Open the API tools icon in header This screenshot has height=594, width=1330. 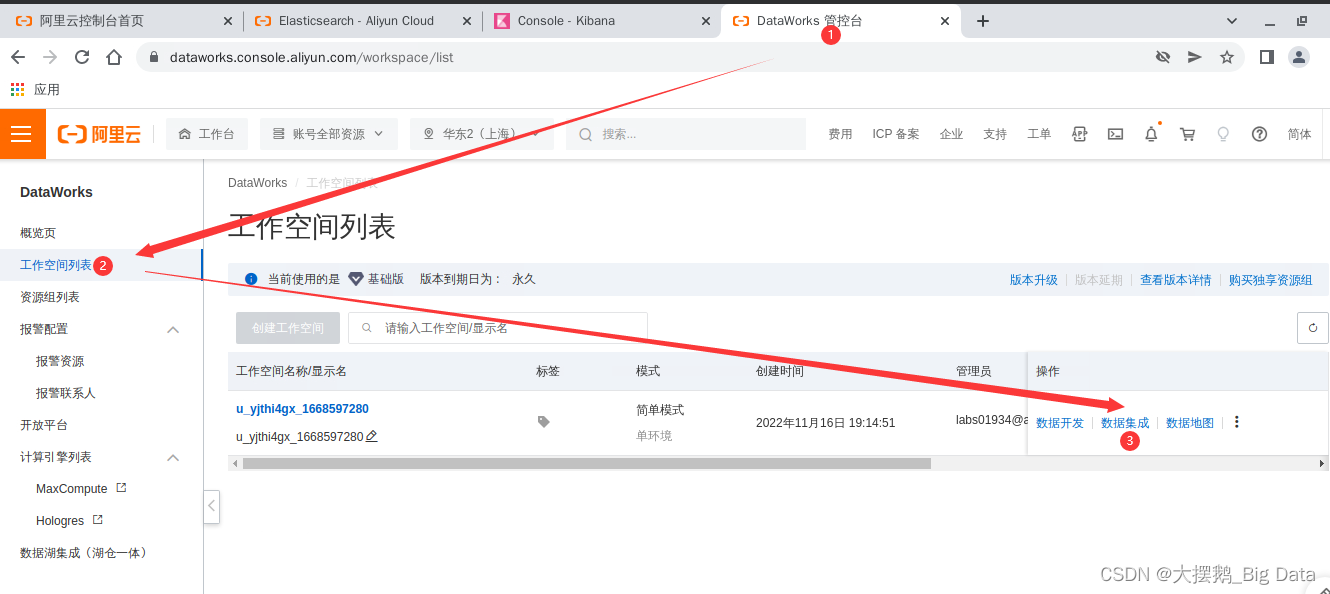pos(1079,134)
